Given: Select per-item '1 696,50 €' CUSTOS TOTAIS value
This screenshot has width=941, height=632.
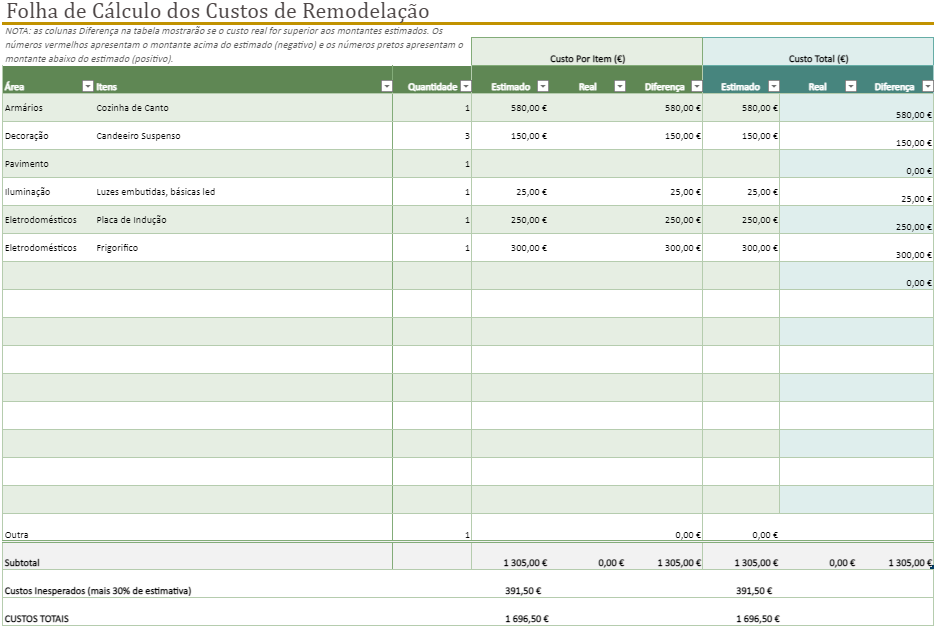Looking at the screenshot, I should (527, 619).
